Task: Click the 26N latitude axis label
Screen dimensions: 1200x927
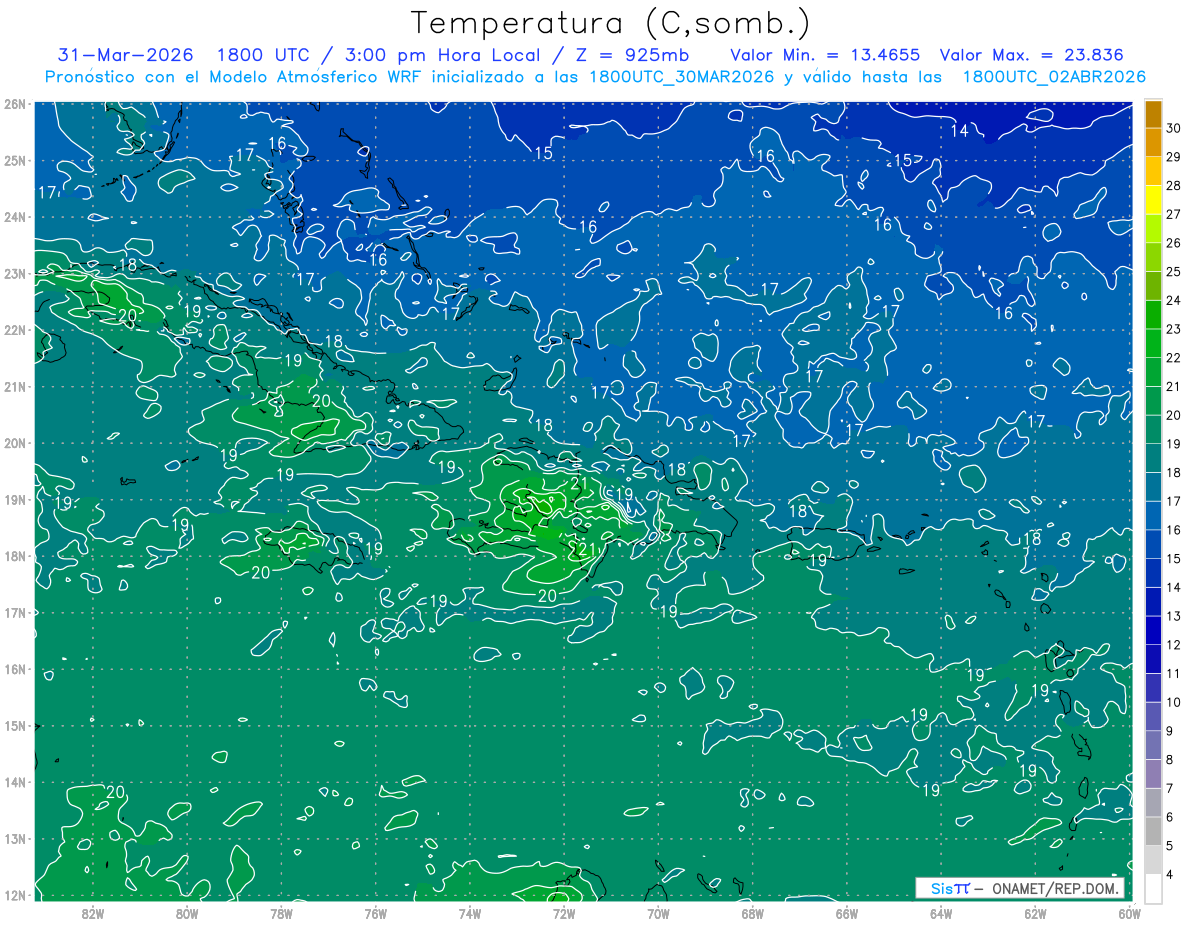Action: coord(15,104)
